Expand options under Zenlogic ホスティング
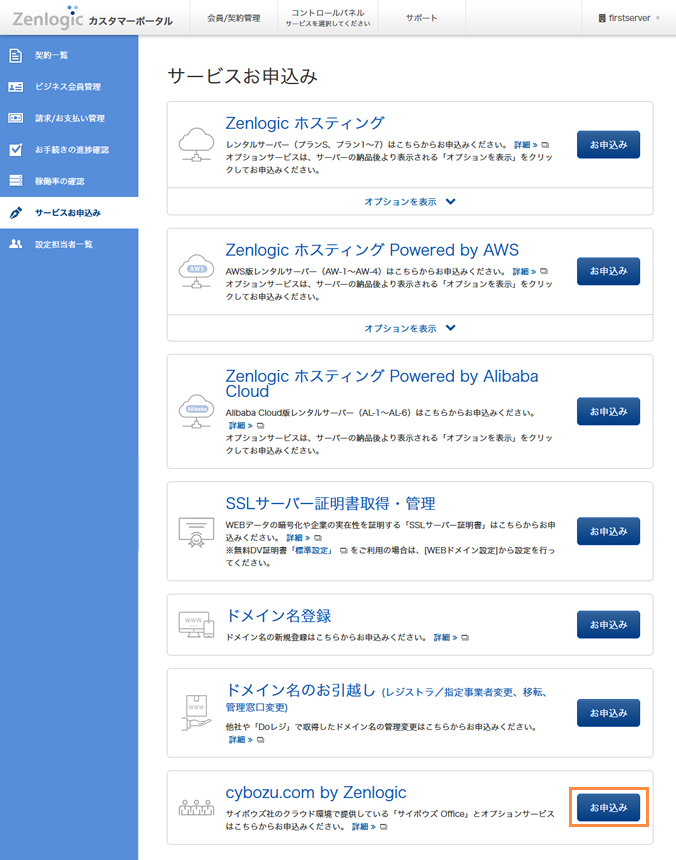676x860 pixels. [410, 201]
